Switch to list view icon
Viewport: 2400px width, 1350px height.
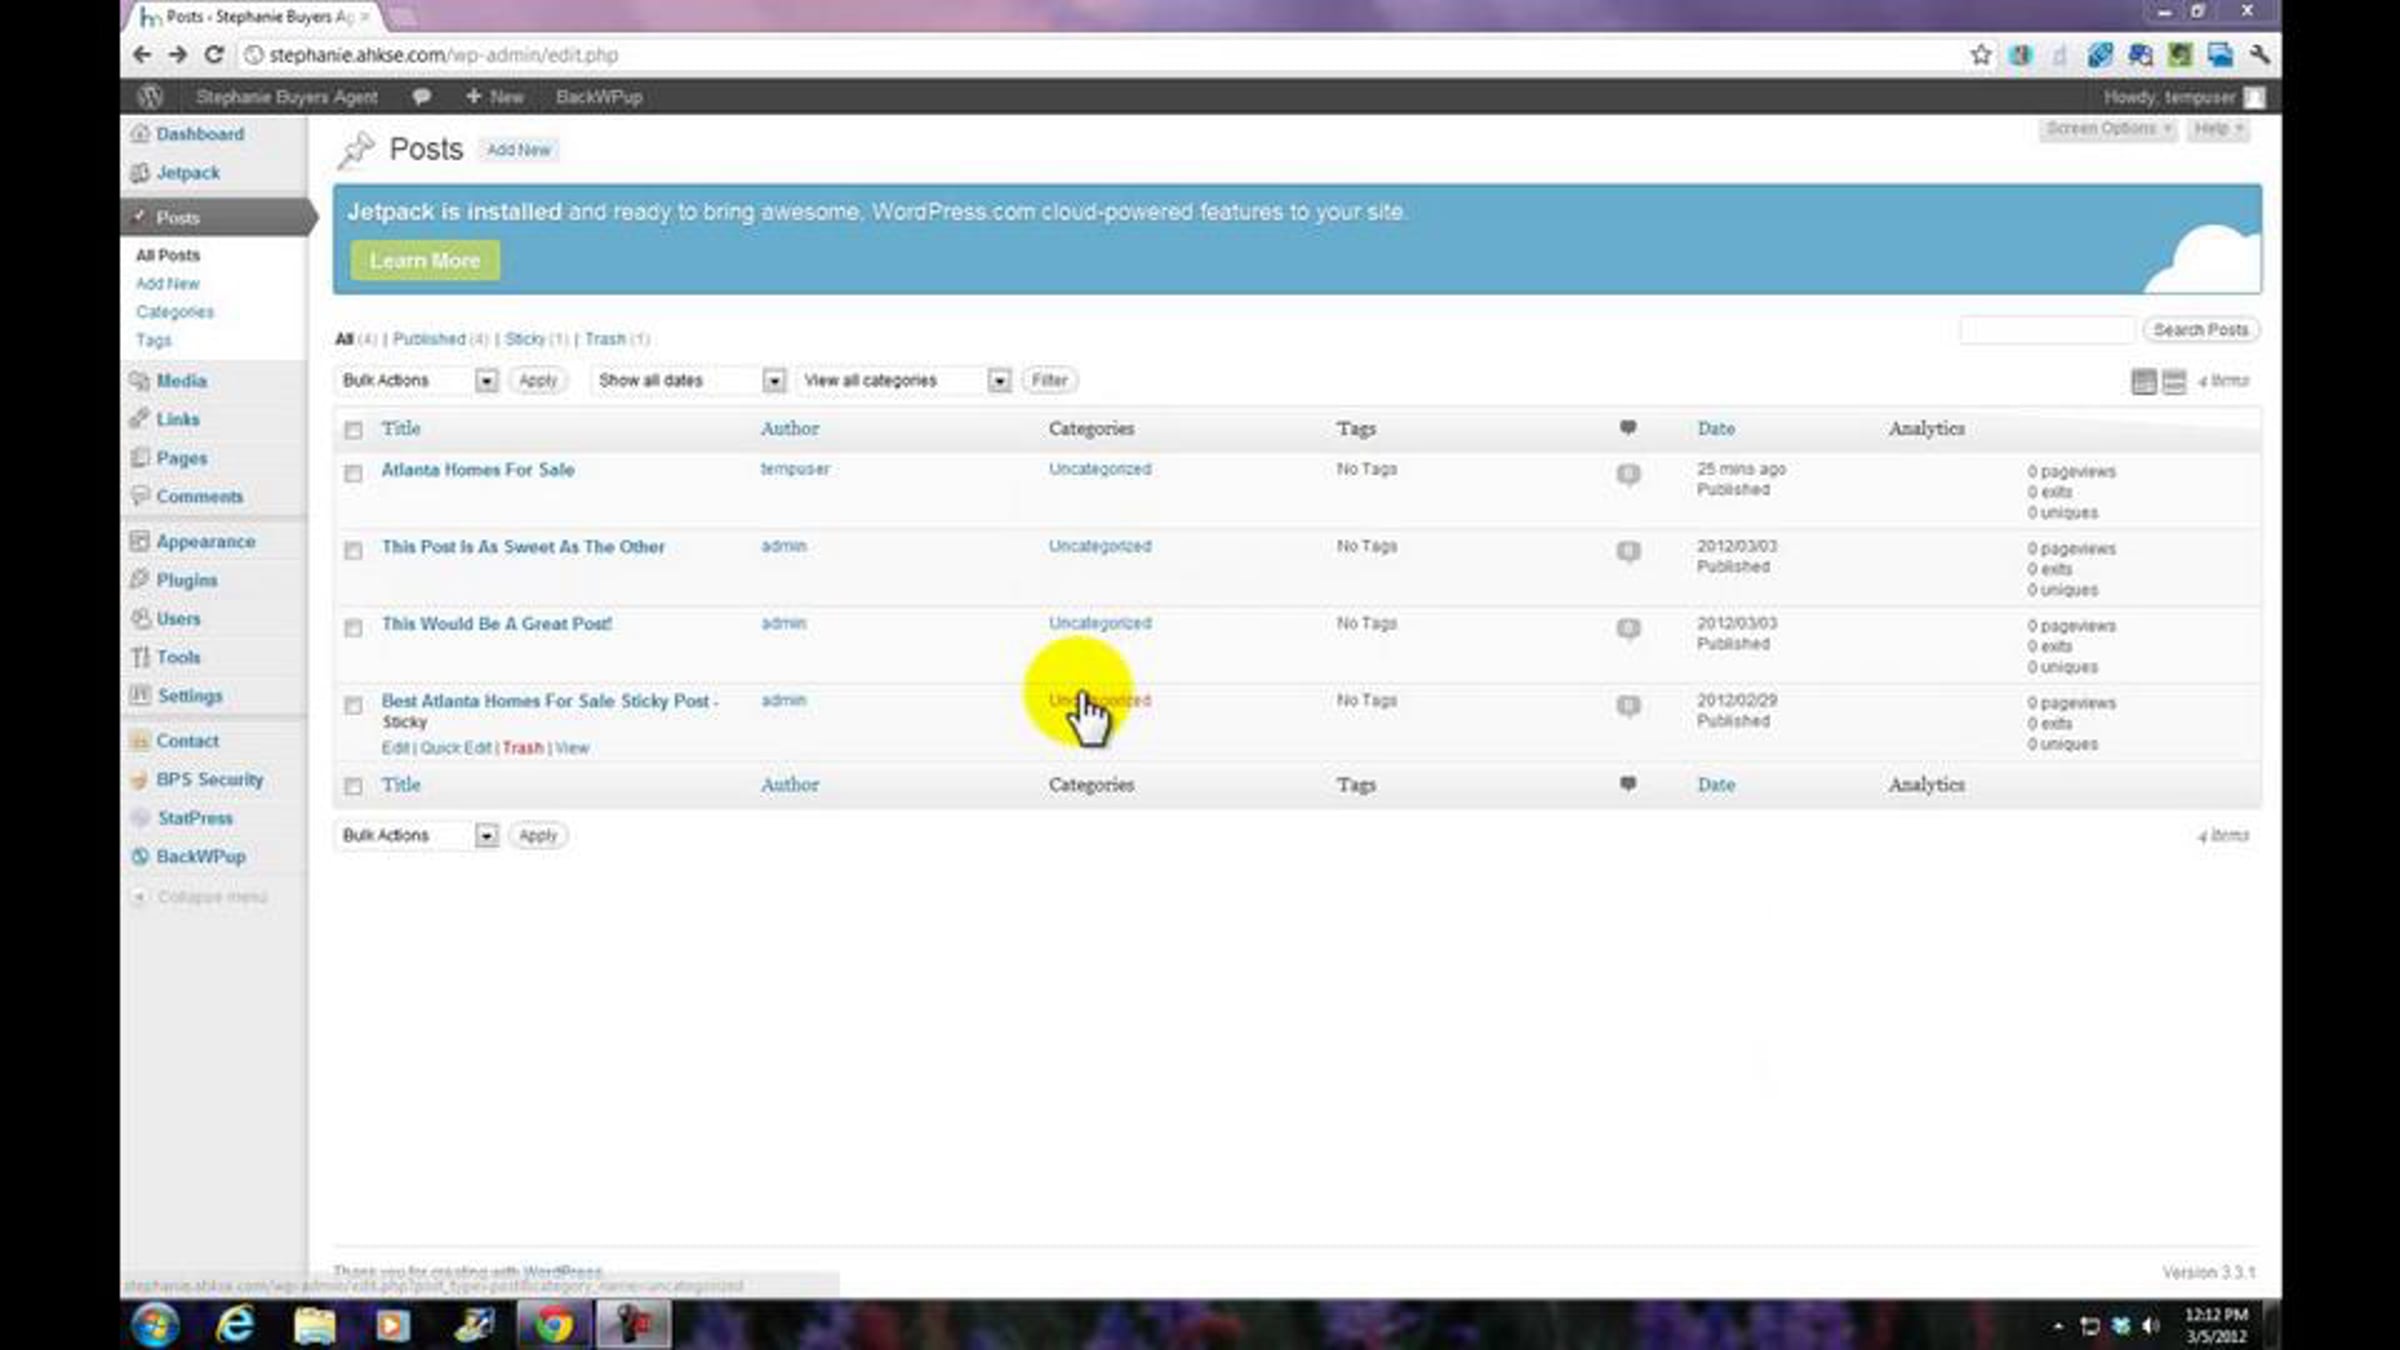(2143, 381)
